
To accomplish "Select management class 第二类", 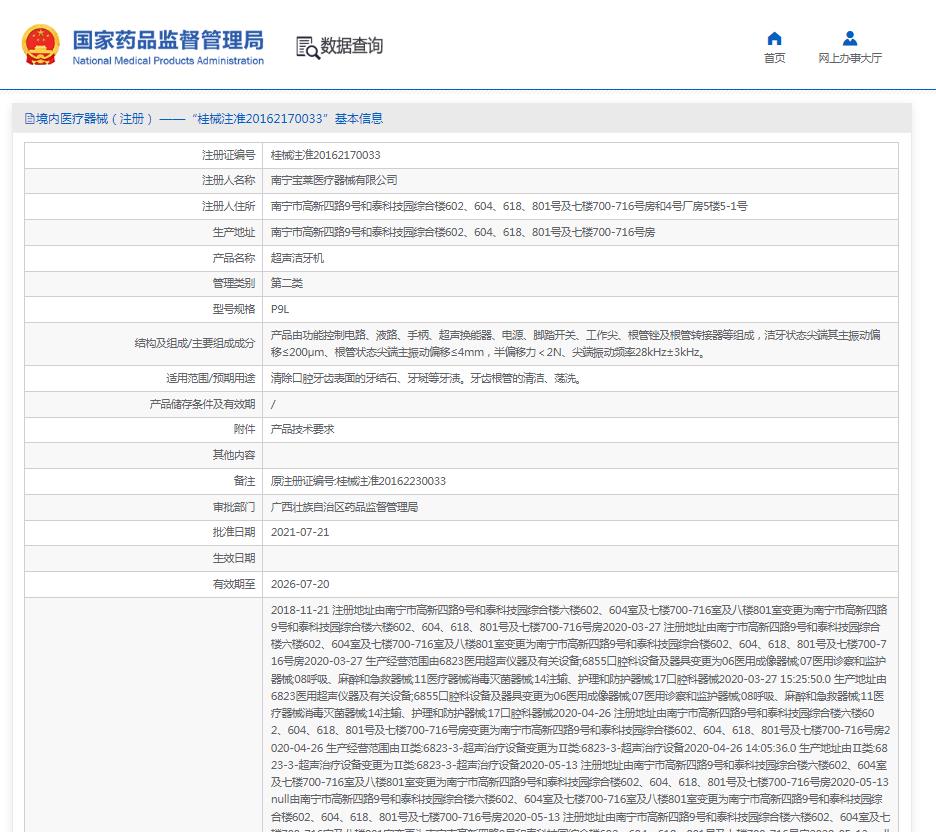I will (x=287, y=283).
